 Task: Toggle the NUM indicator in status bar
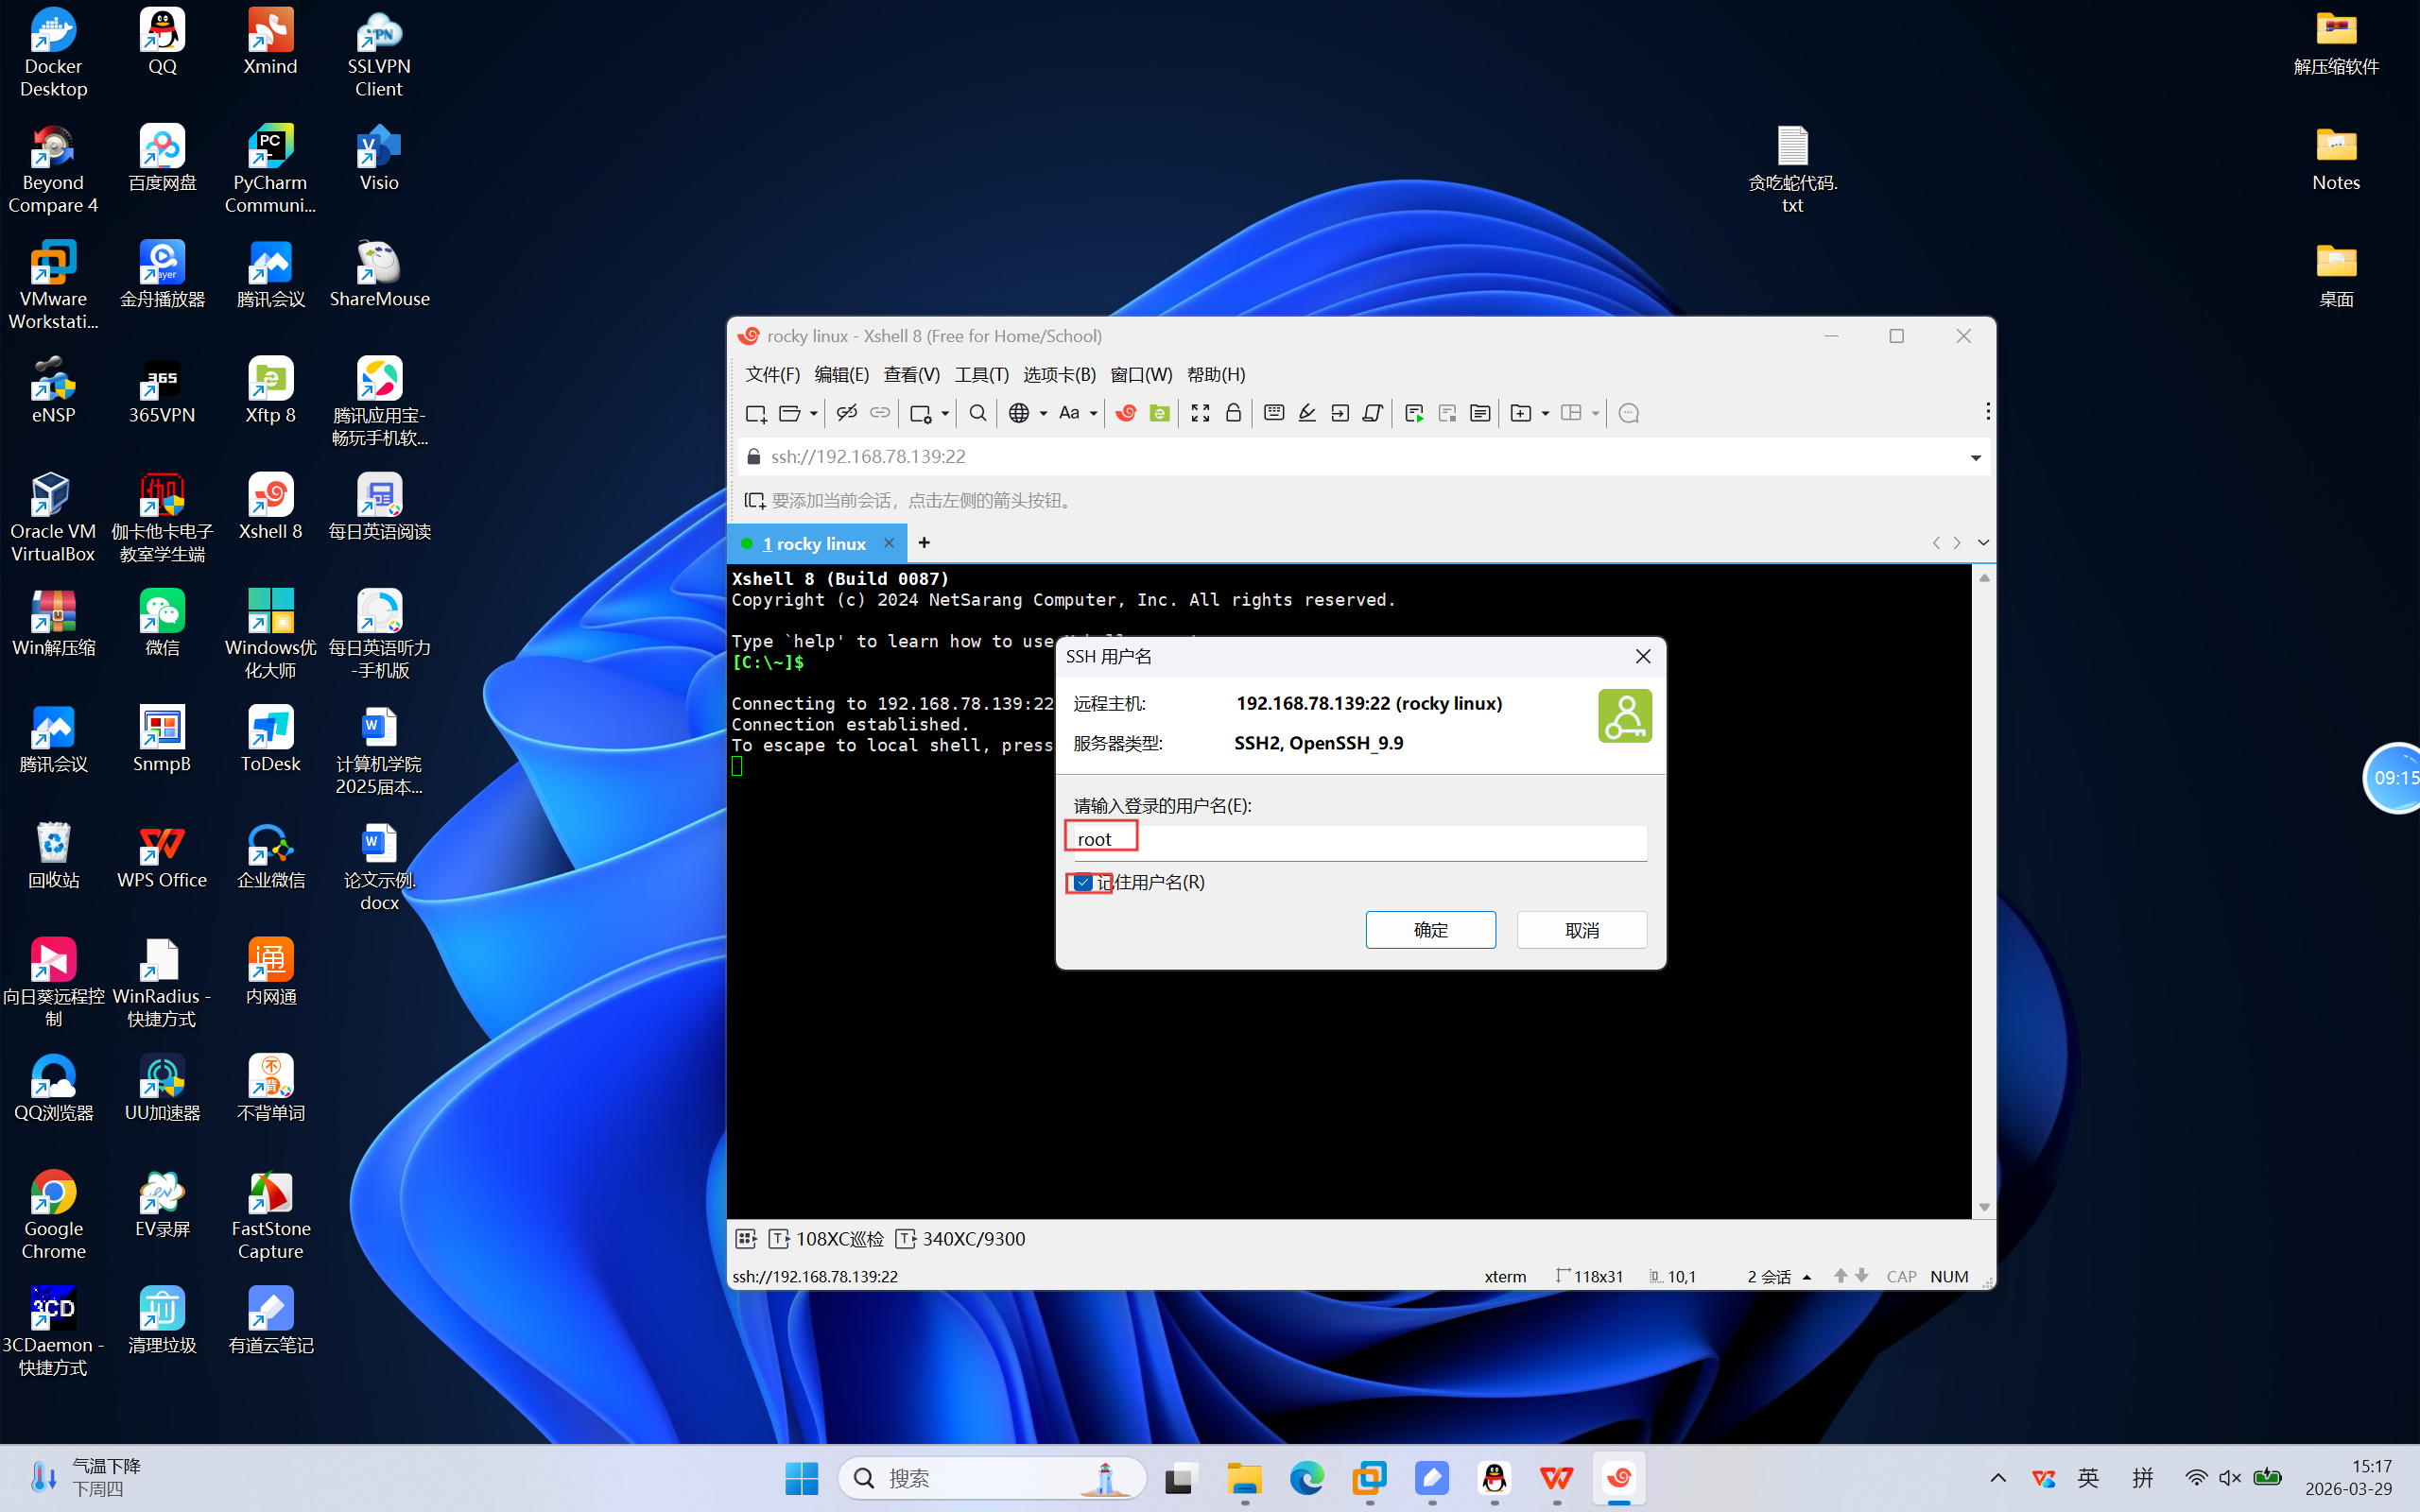[x=1949, y=1276]
